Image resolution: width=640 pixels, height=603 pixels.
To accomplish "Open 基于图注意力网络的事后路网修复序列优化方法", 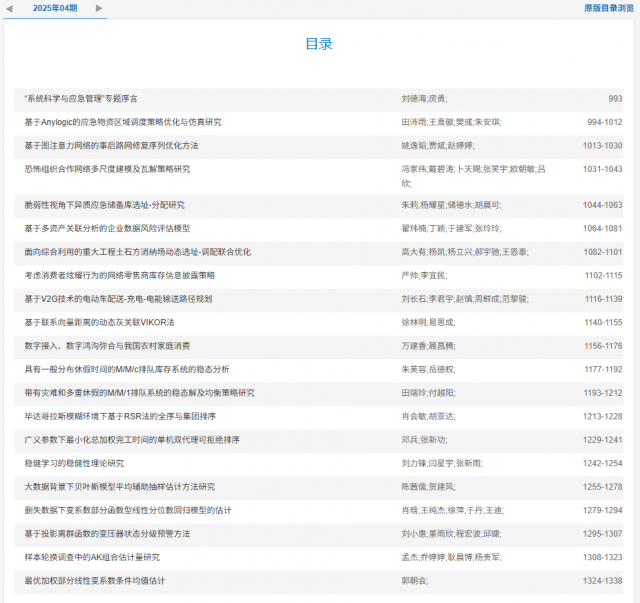I will pos(111,146).
